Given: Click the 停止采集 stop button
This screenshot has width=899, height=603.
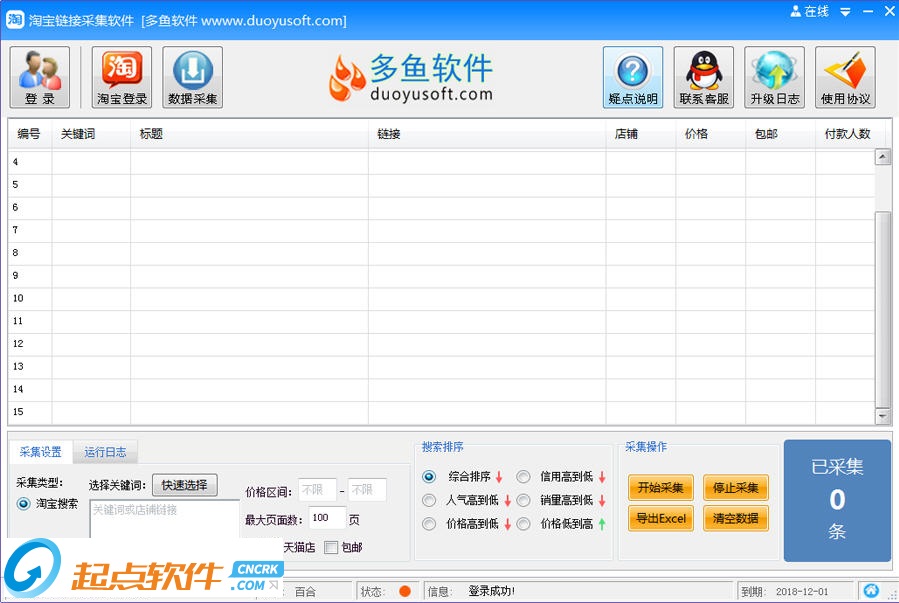Looking at the screenshot, I should pyautogui.click(x=736, y=488).
